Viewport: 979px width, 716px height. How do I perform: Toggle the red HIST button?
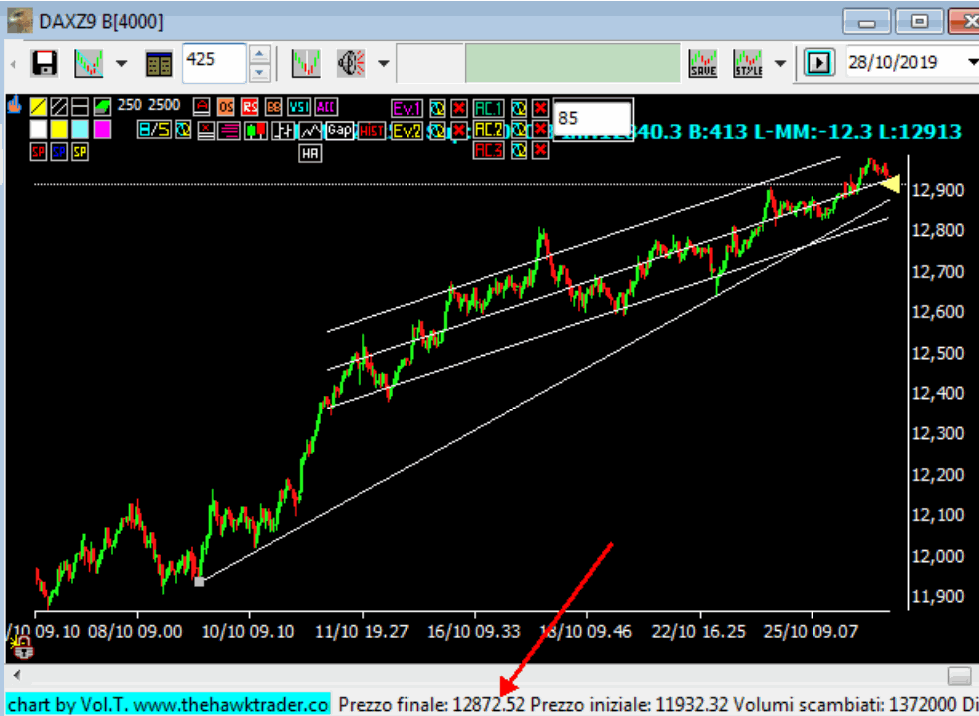point(372,130)
